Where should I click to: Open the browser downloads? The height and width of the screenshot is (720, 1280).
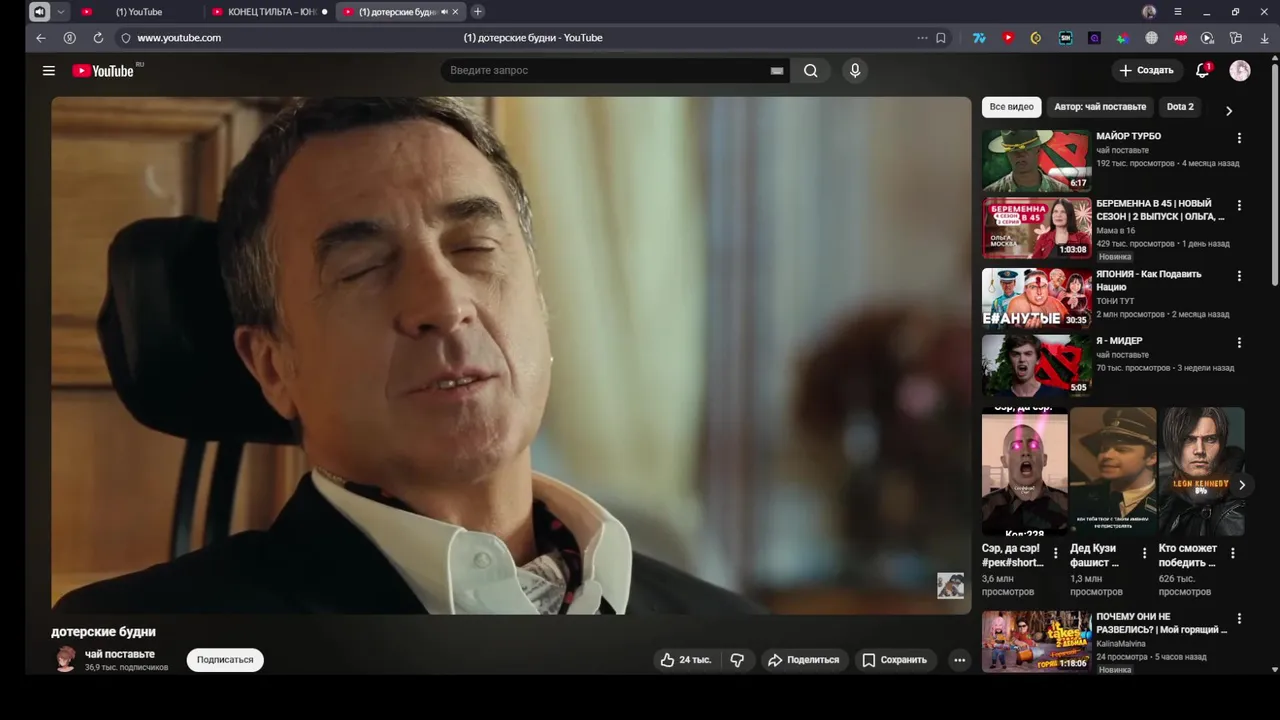tap(1264, 38)
